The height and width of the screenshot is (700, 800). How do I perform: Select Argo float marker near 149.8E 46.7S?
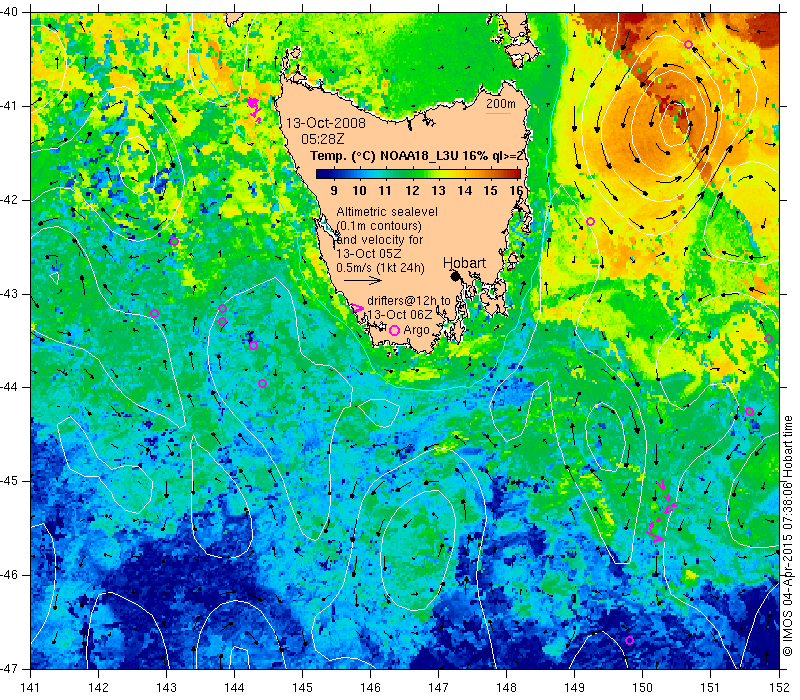630,640
